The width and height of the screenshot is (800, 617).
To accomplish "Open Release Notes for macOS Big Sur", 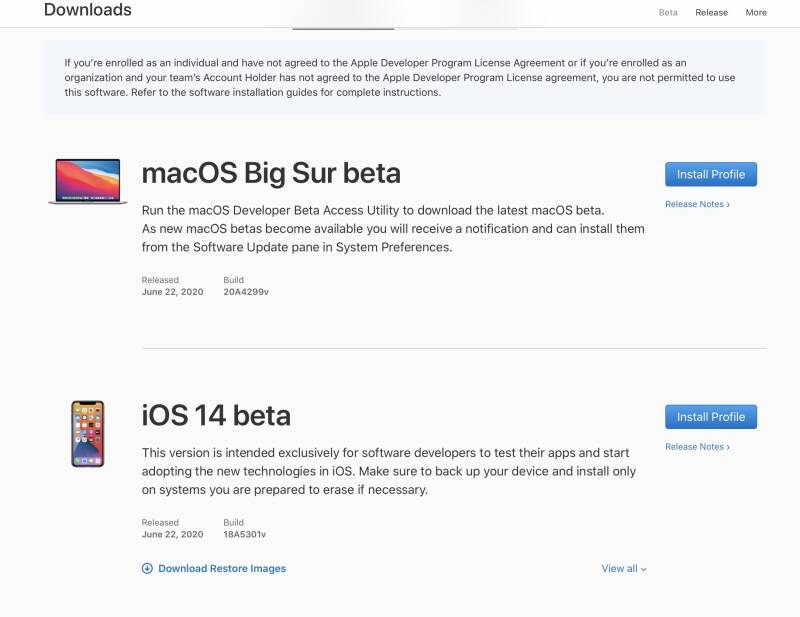I will point(697,204).
